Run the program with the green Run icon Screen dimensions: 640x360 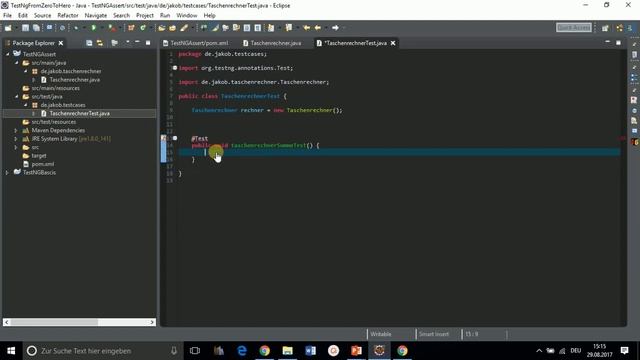pyautogui.click(x=93, y=28)
